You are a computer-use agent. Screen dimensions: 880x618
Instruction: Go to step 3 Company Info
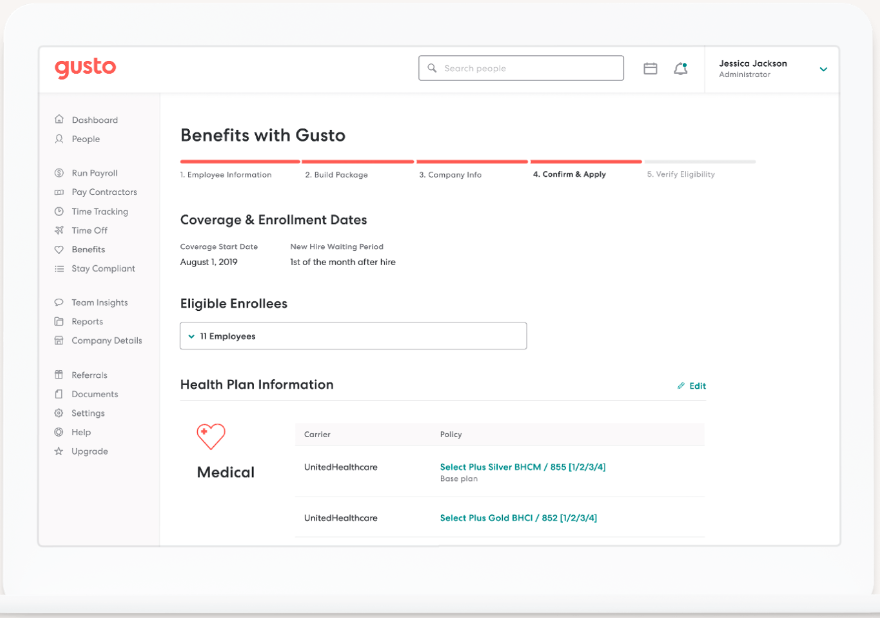click(x=450, y=175)
